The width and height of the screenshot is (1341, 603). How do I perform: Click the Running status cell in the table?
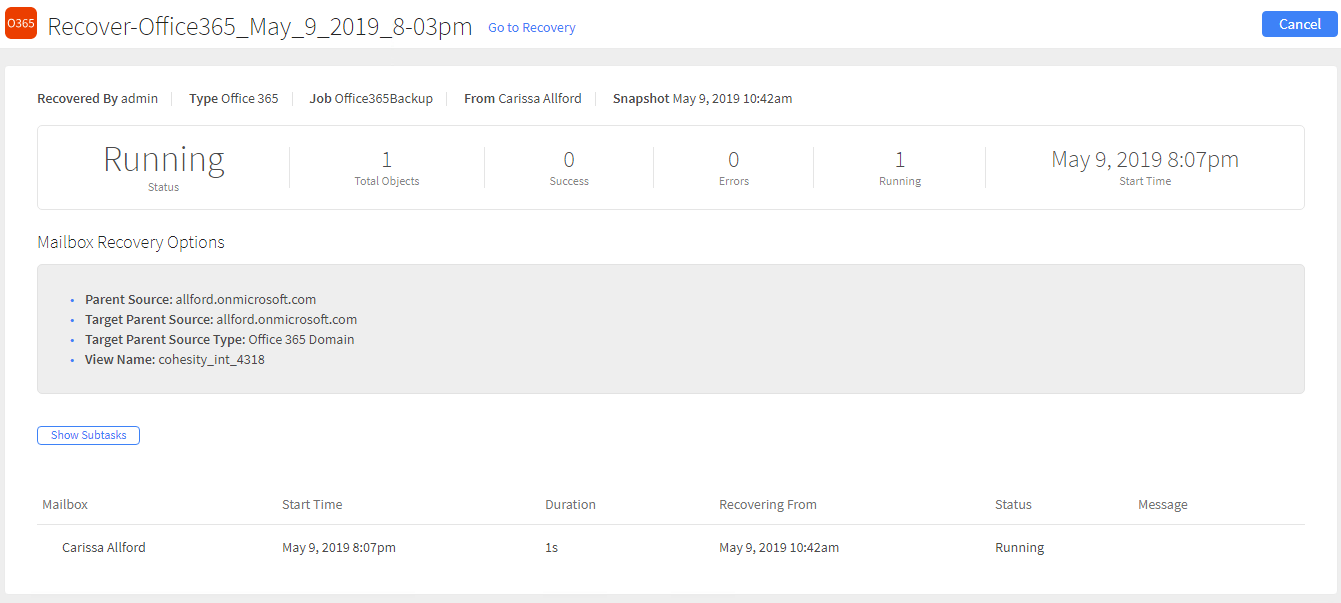(1019, 548)
